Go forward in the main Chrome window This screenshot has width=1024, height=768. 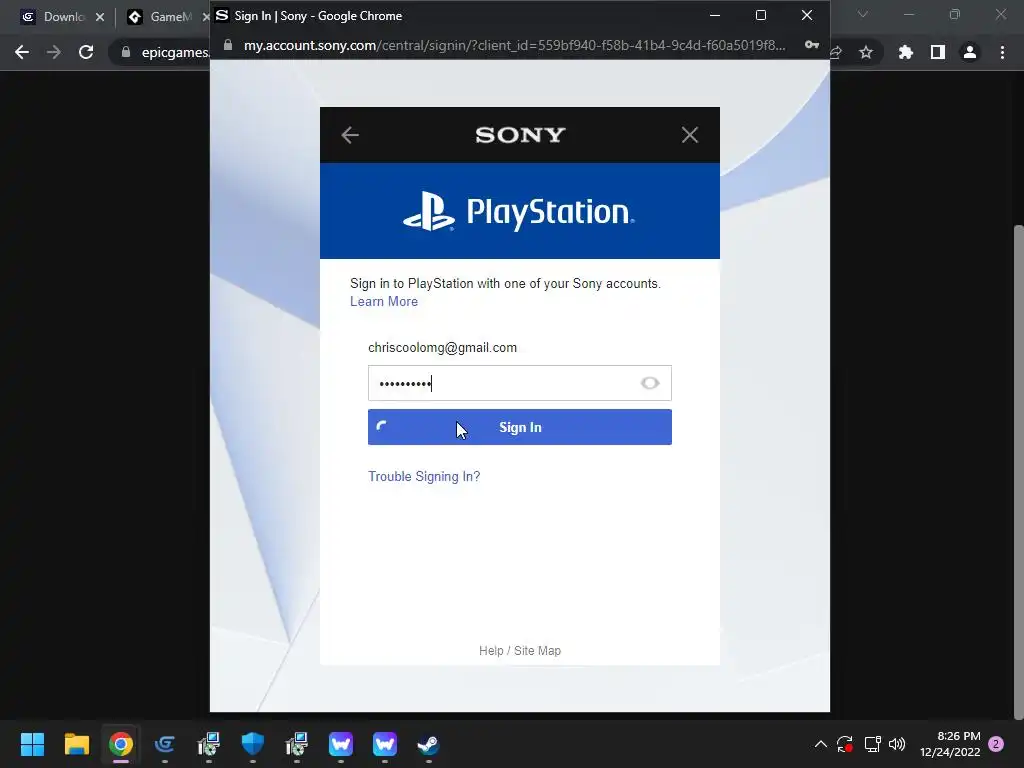coord(54,52)
